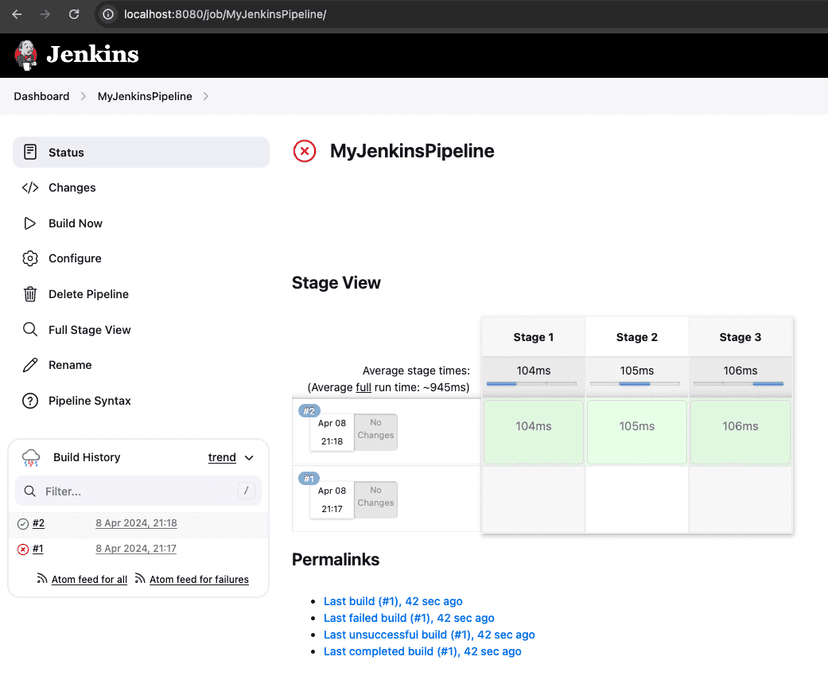Click the Build Now play icon
The image size is (828, 683).
29,223
